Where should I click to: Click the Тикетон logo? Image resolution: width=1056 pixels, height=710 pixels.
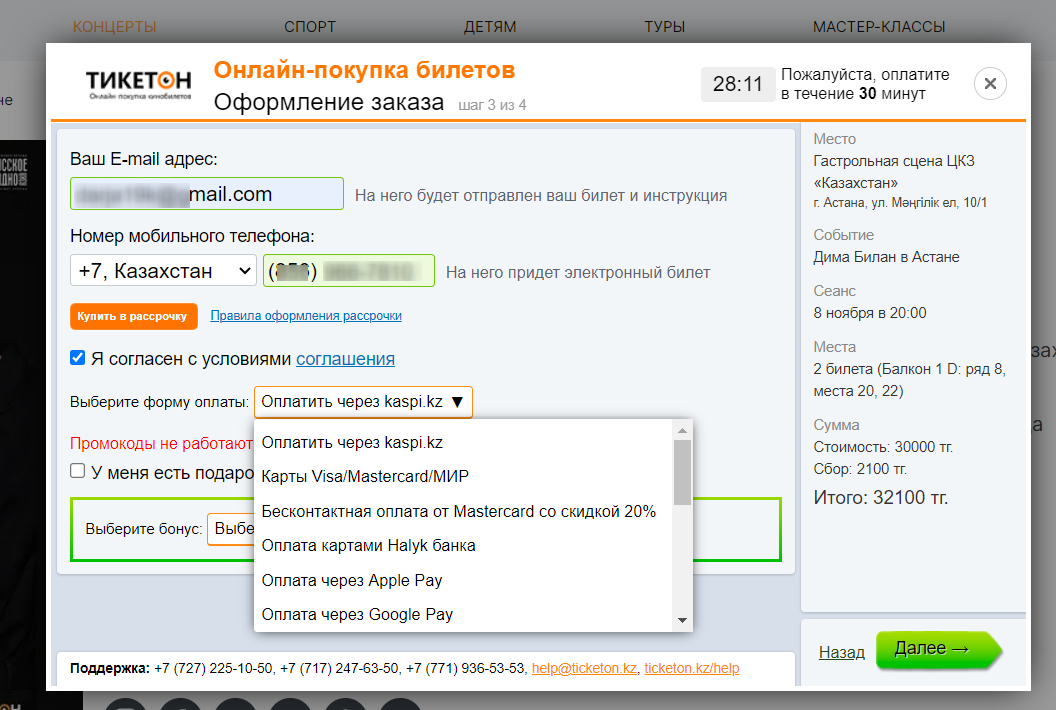[139, 85]
